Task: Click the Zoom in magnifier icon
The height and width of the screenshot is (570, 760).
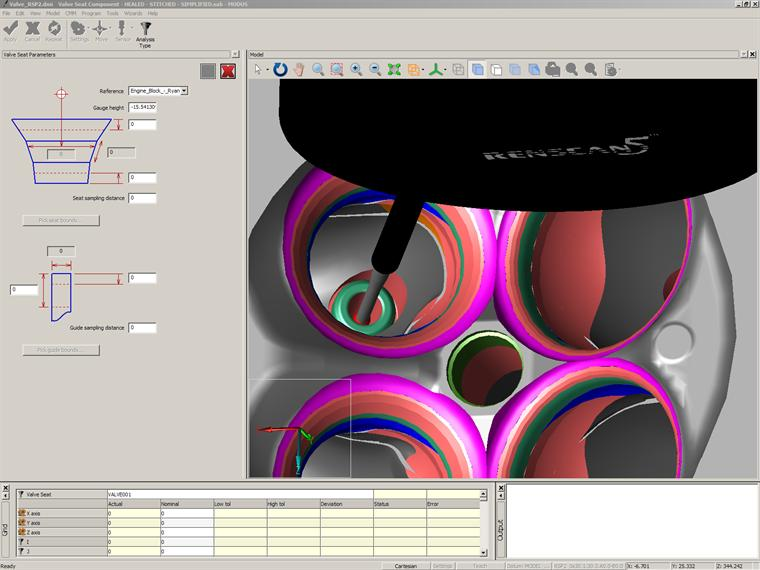Action: tap(356, 69)
